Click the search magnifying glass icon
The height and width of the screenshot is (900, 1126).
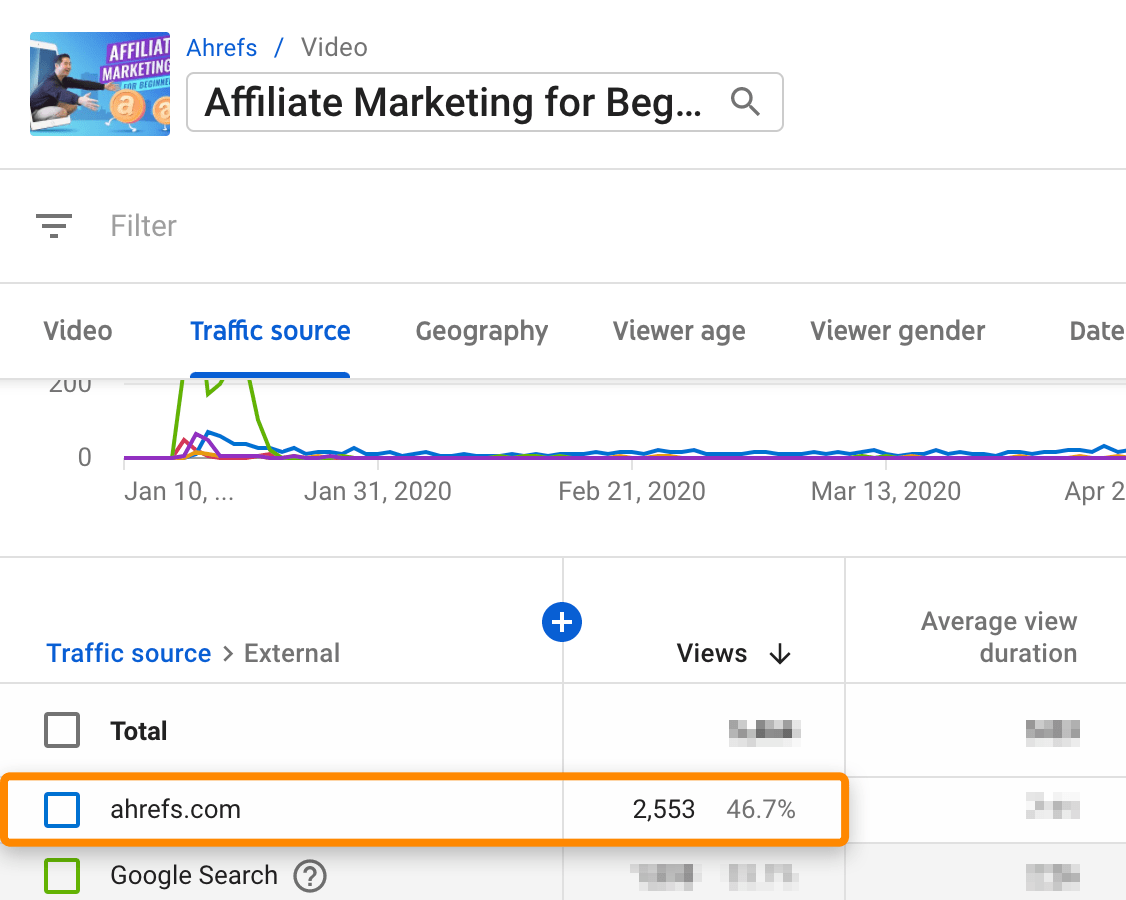coord(745,102)
